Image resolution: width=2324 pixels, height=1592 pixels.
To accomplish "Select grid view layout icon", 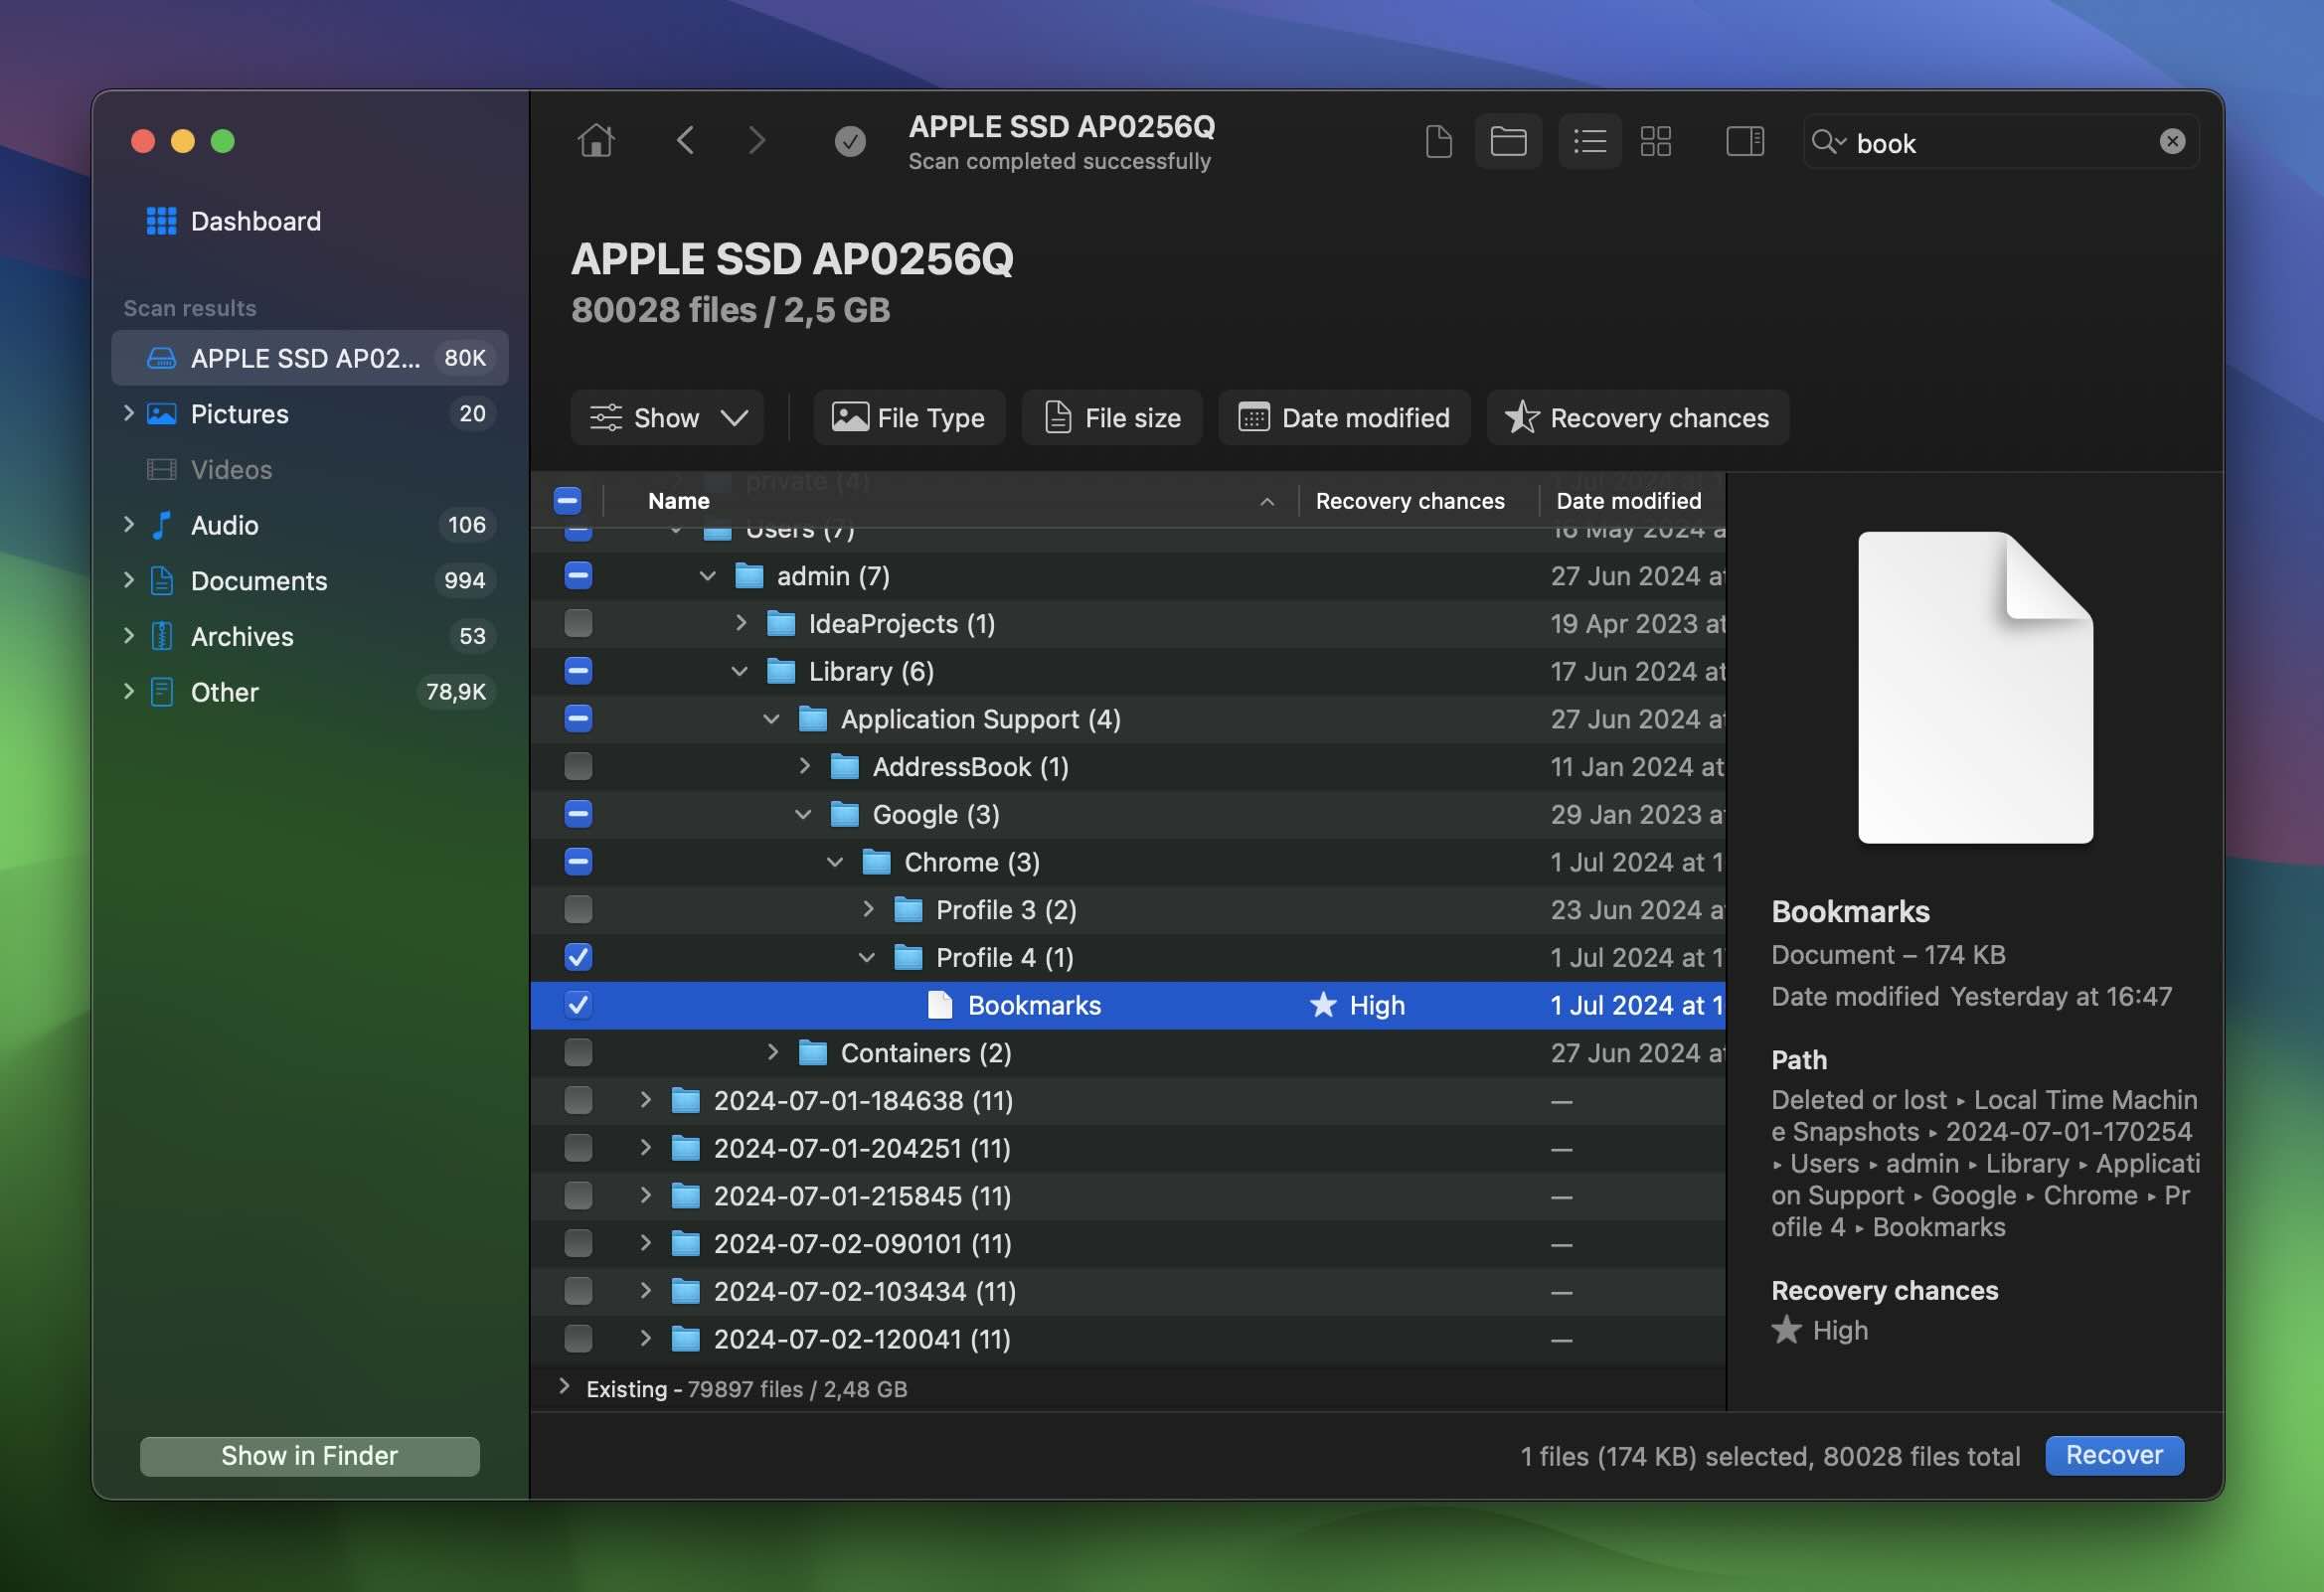I will [1656, 141].
